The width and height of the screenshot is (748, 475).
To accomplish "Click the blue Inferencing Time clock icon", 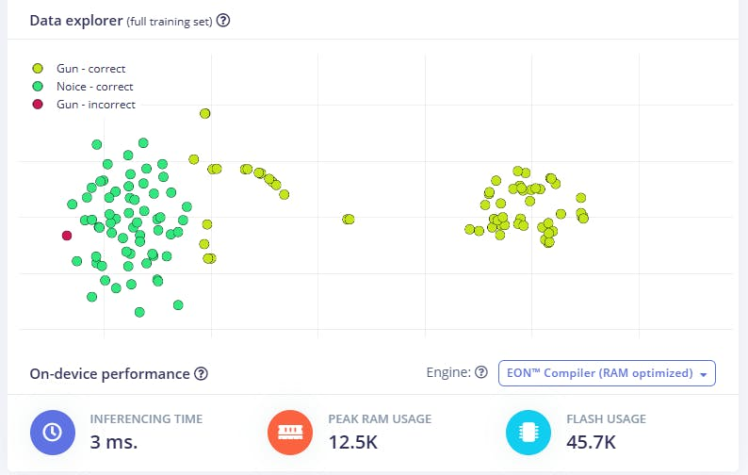I will [53, 432].
